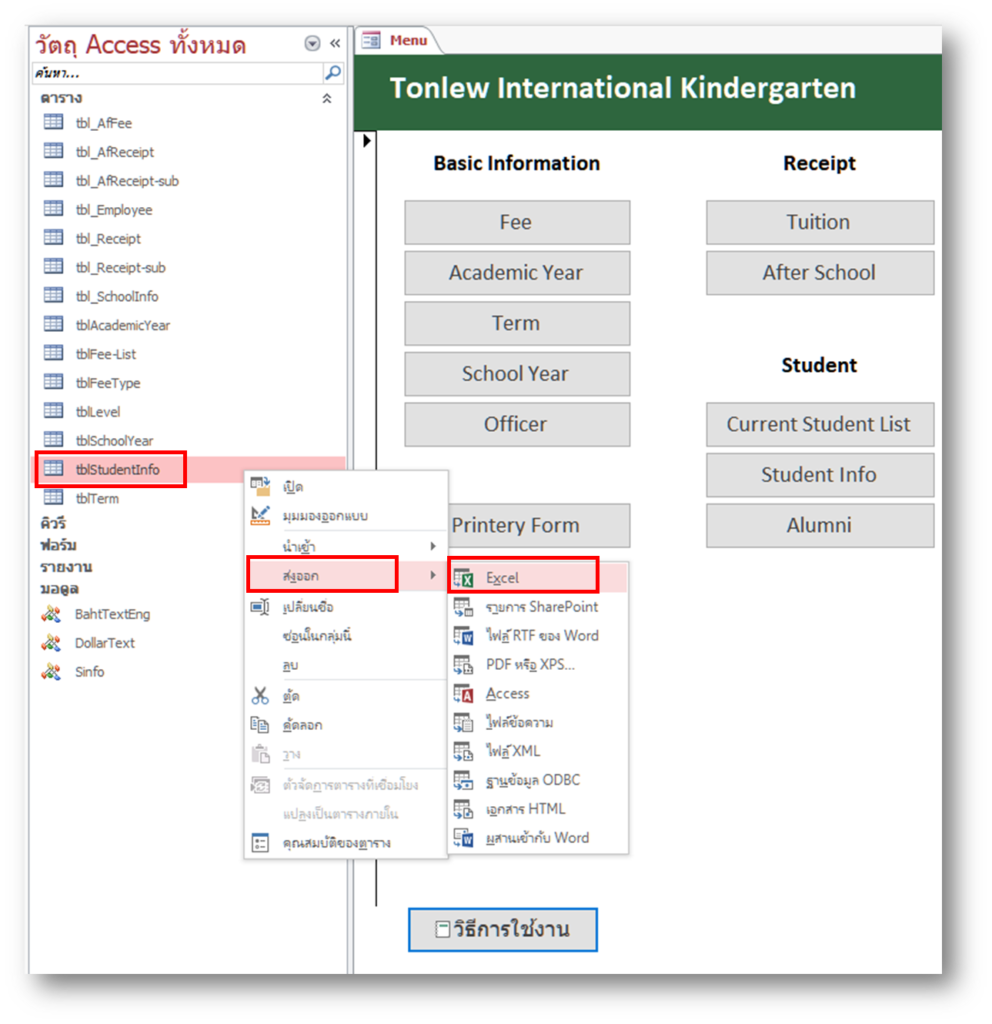Expand the import submenu arrow
This screenshot has height=1024, width=992.
[x=433, y=546]
